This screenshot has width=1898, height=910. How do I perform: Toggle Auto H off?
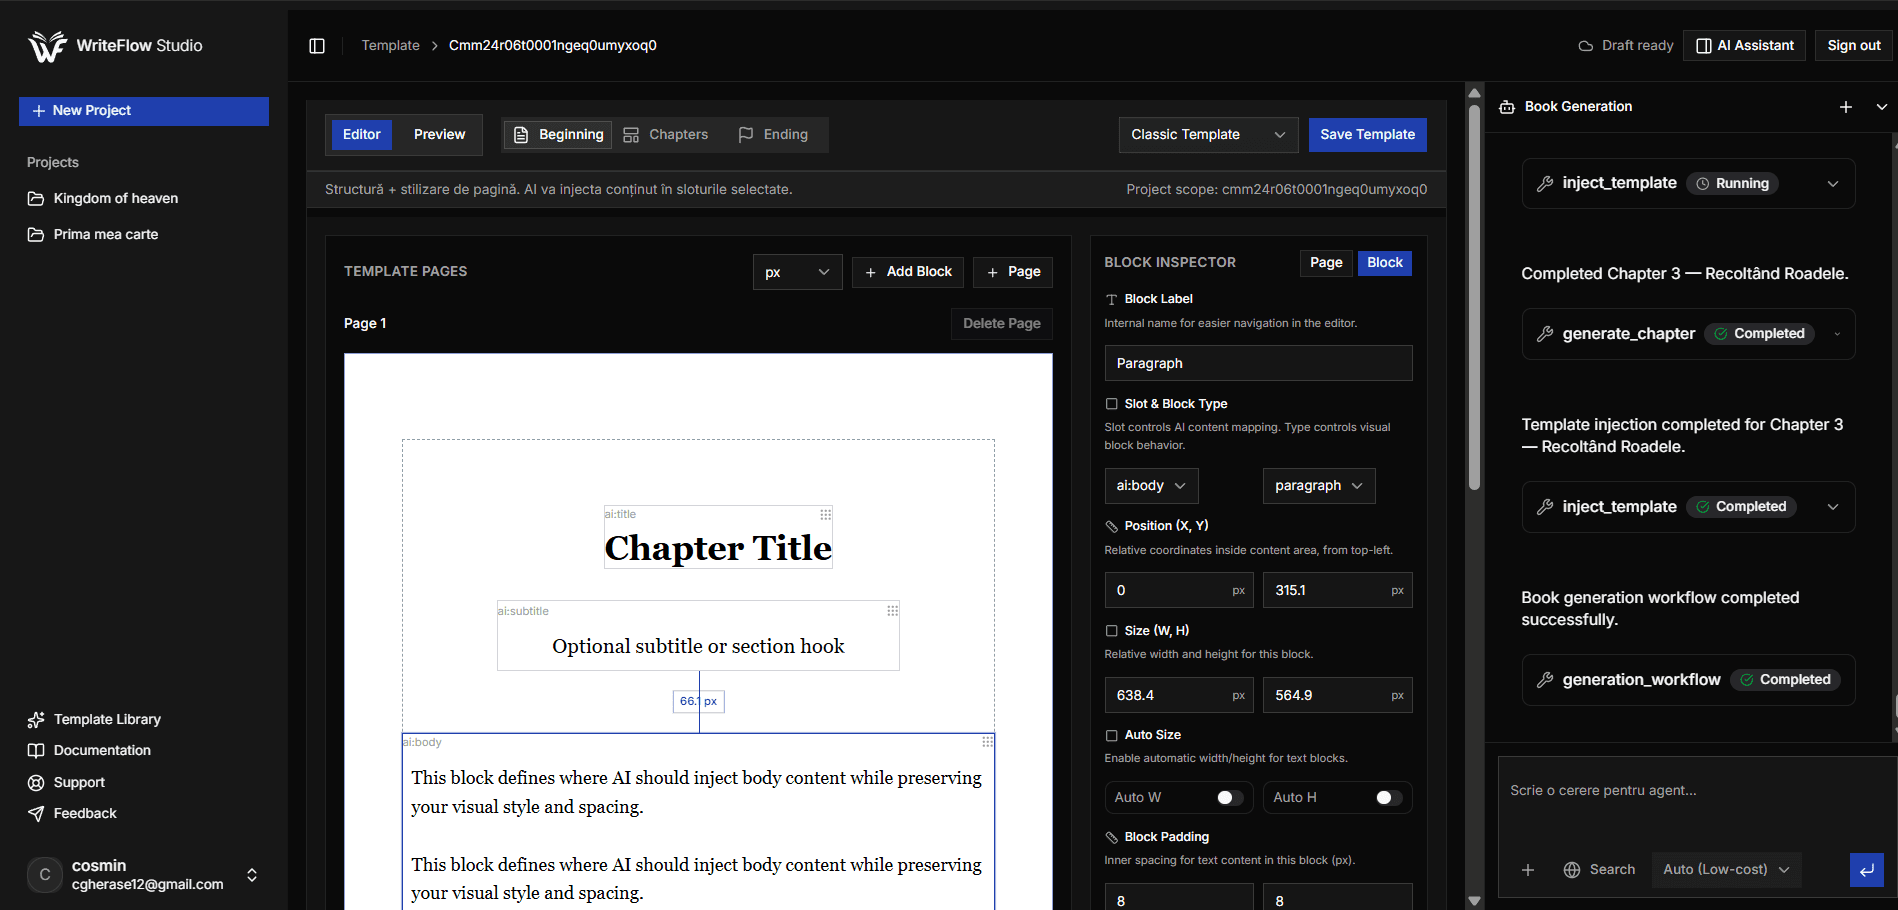(1387, 797)
